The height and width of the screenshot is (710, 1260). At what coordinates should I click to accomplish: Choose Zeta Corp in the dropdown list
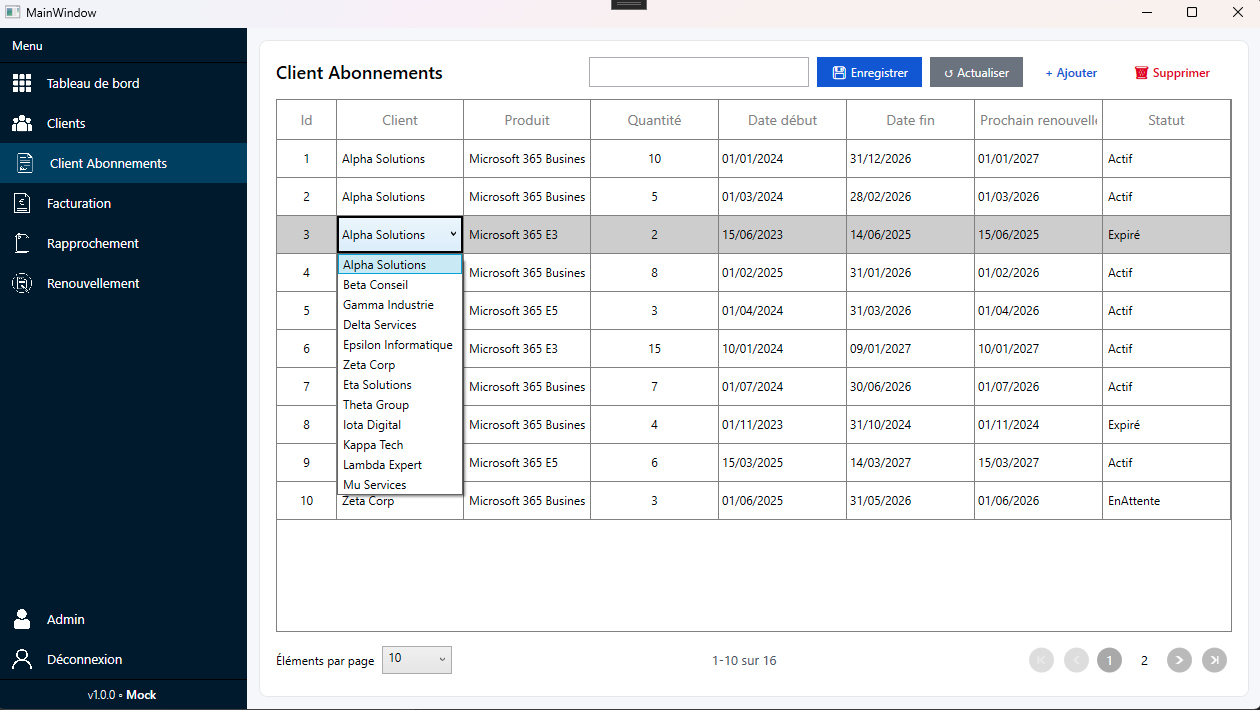400,365
